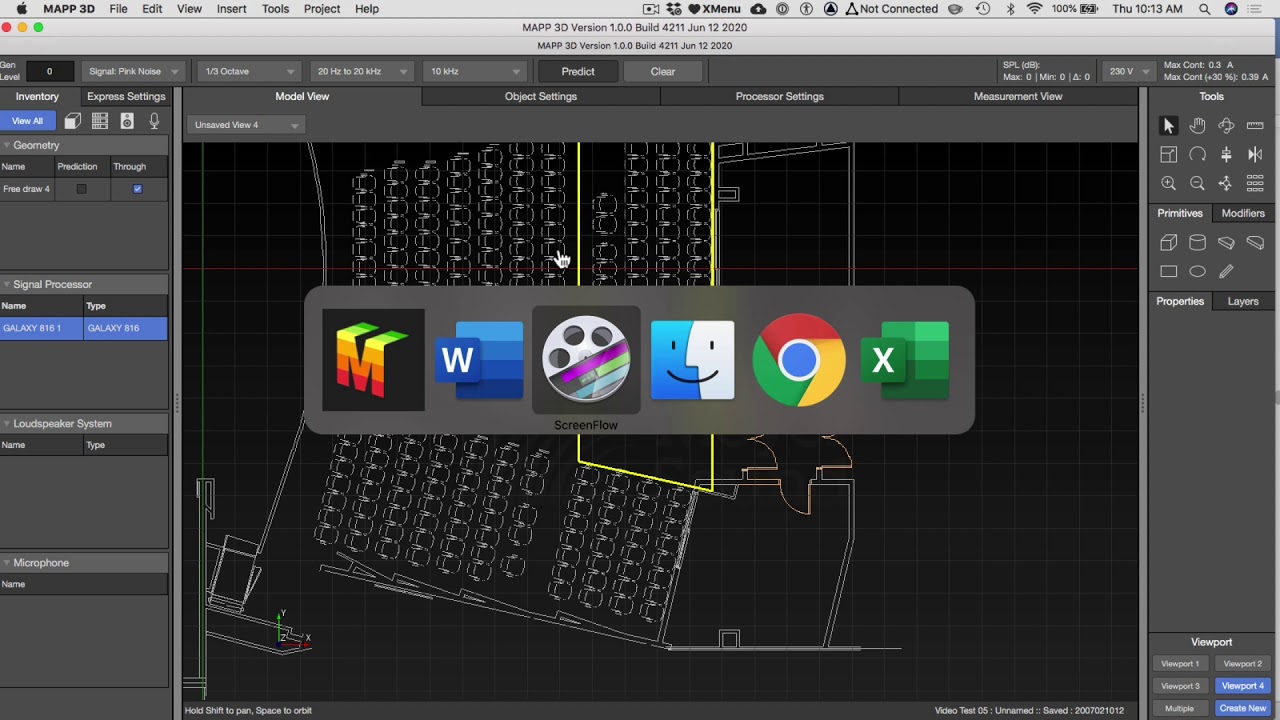Activate the hand pan tool

click(x=1197, y=125)
